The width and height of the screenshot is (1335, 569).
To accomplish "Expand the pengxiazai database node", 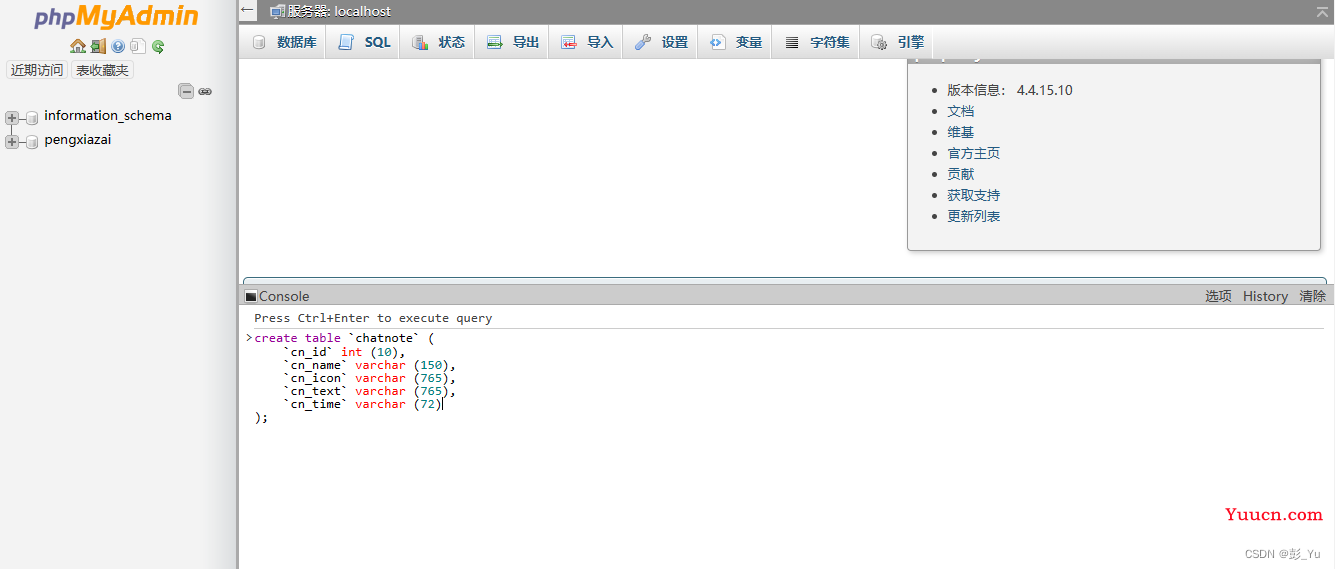I will pyautogui.click(x=12, y=142).
